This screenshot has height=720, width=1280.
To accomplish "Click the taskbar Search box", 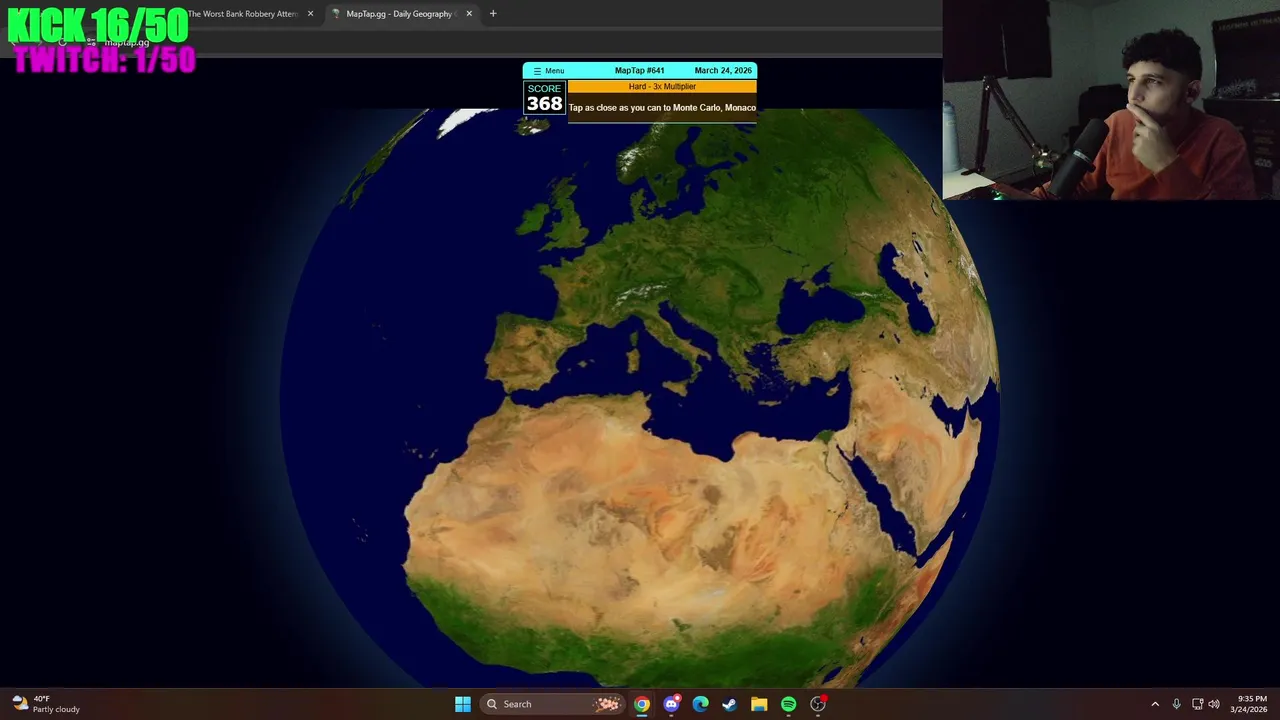I will pyautogui.click(x=552, y=704).
